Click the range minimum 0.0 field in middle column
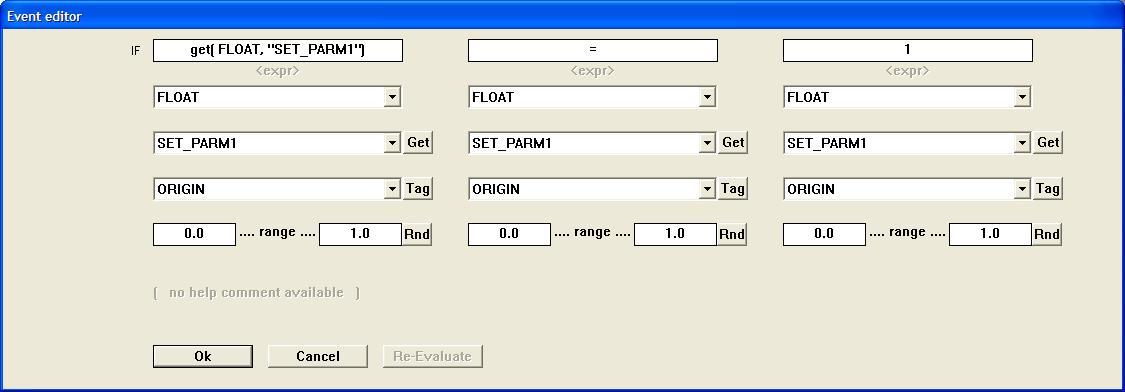 point(509,234)
